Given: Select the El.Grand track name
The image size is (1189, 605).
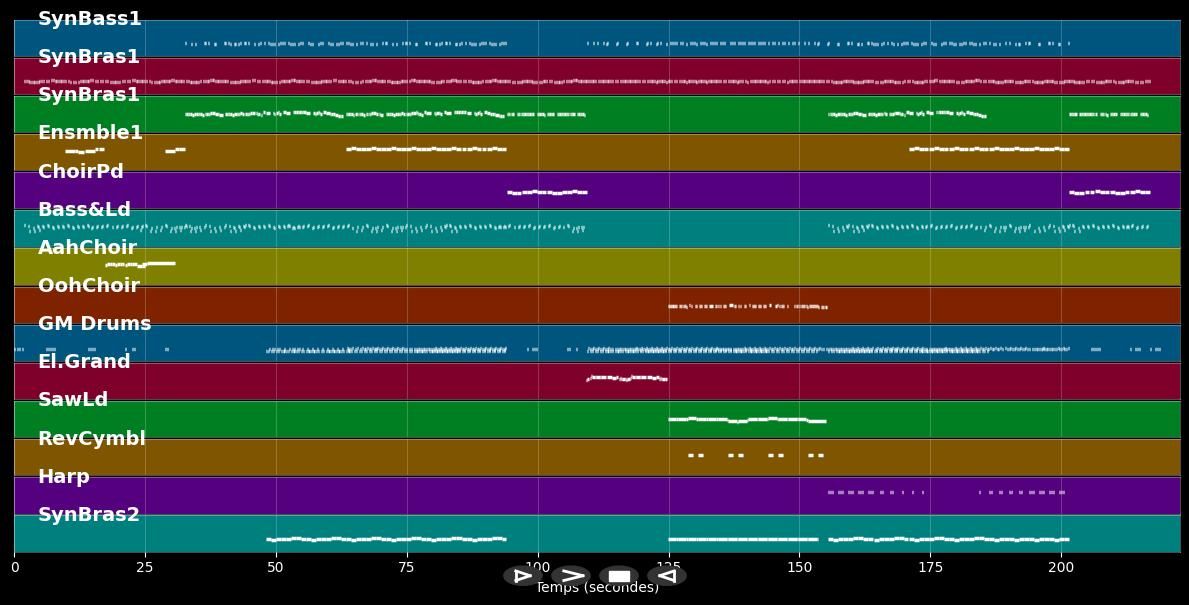Looking at the screenshot, I should pyautogui.click(x=84, y=362).
